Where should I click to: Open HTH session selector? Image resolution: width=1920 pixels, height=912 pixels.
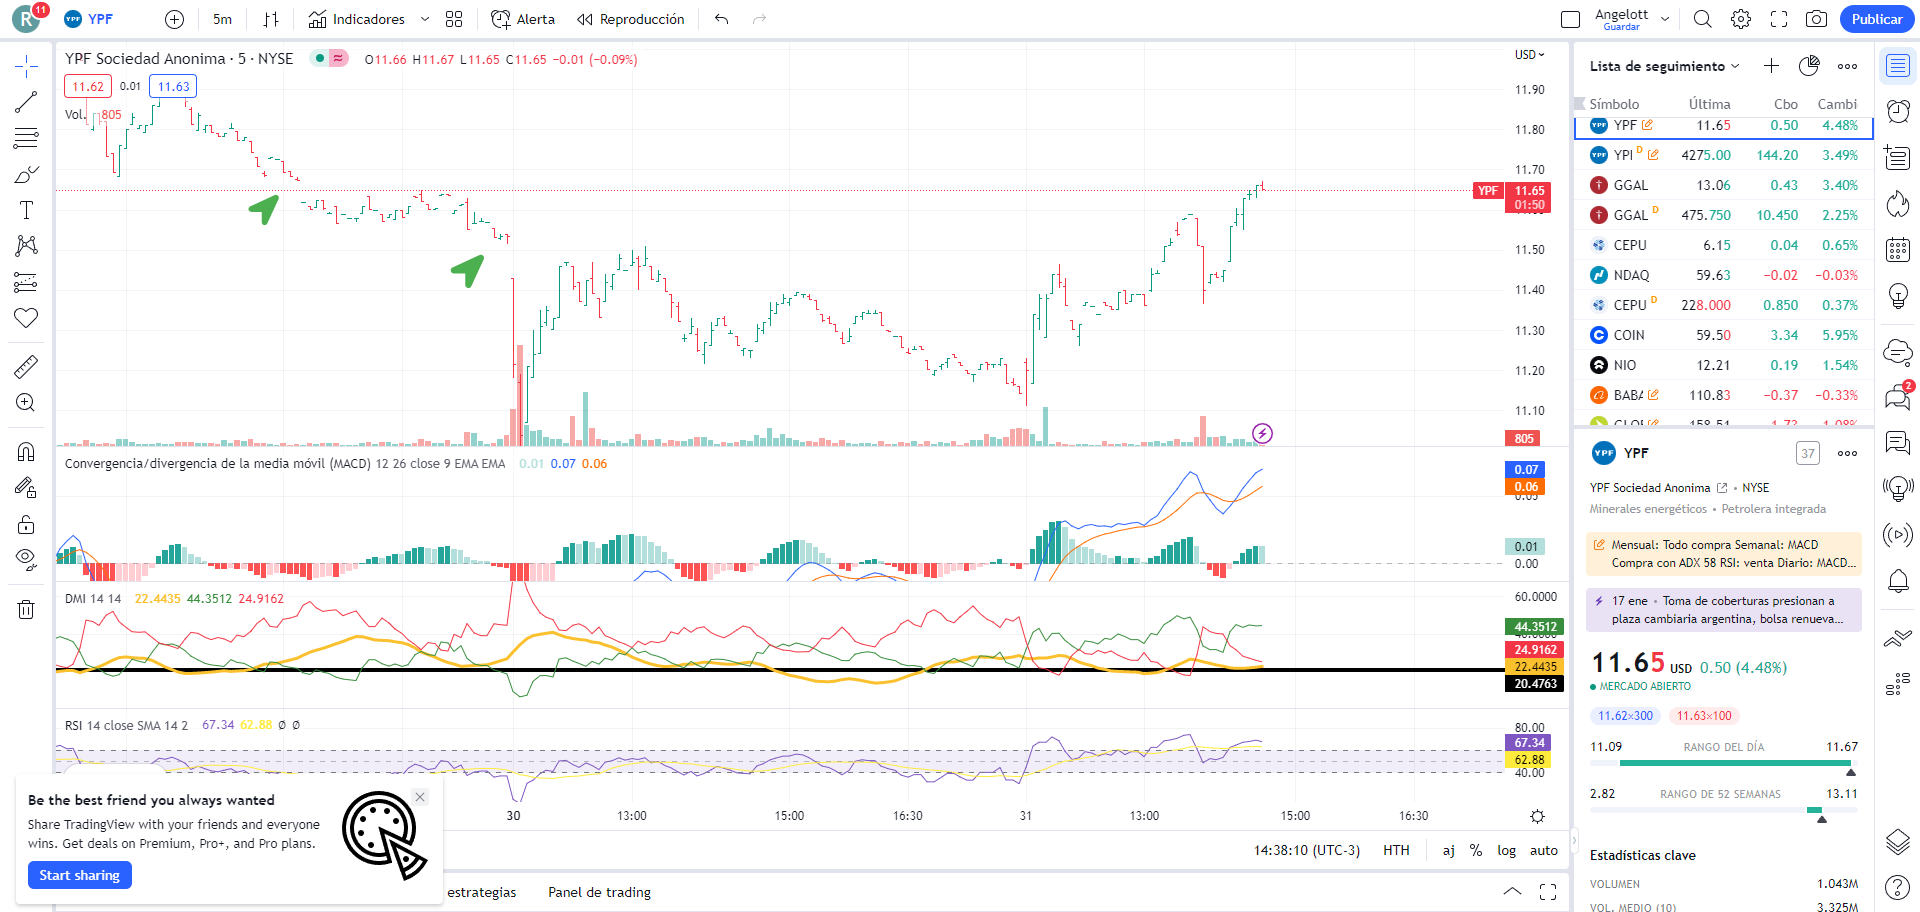tap(1396, 850)
